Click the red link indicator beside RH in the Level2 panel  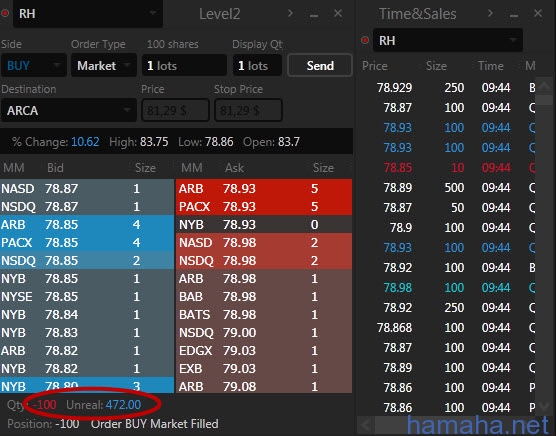click(5, 13)
